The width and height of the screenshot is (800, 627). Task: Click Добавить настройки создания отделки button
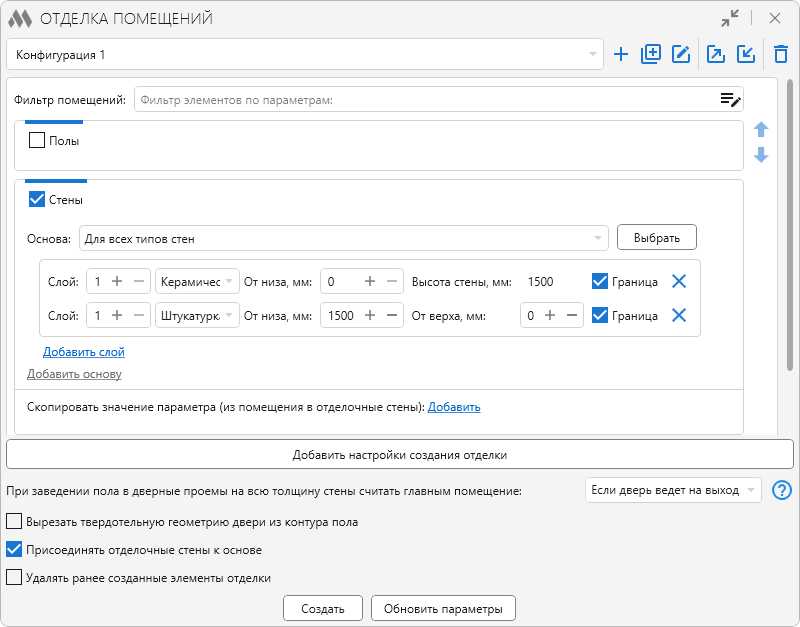click(x=399, y=455)
